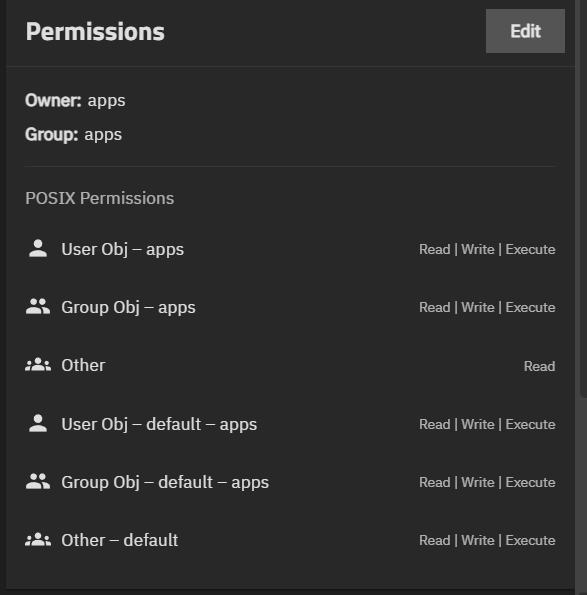The height and width of the screenshot is (595, 587).
Task: Select the Group Obj apps group icon
Action: pos(38,307)
